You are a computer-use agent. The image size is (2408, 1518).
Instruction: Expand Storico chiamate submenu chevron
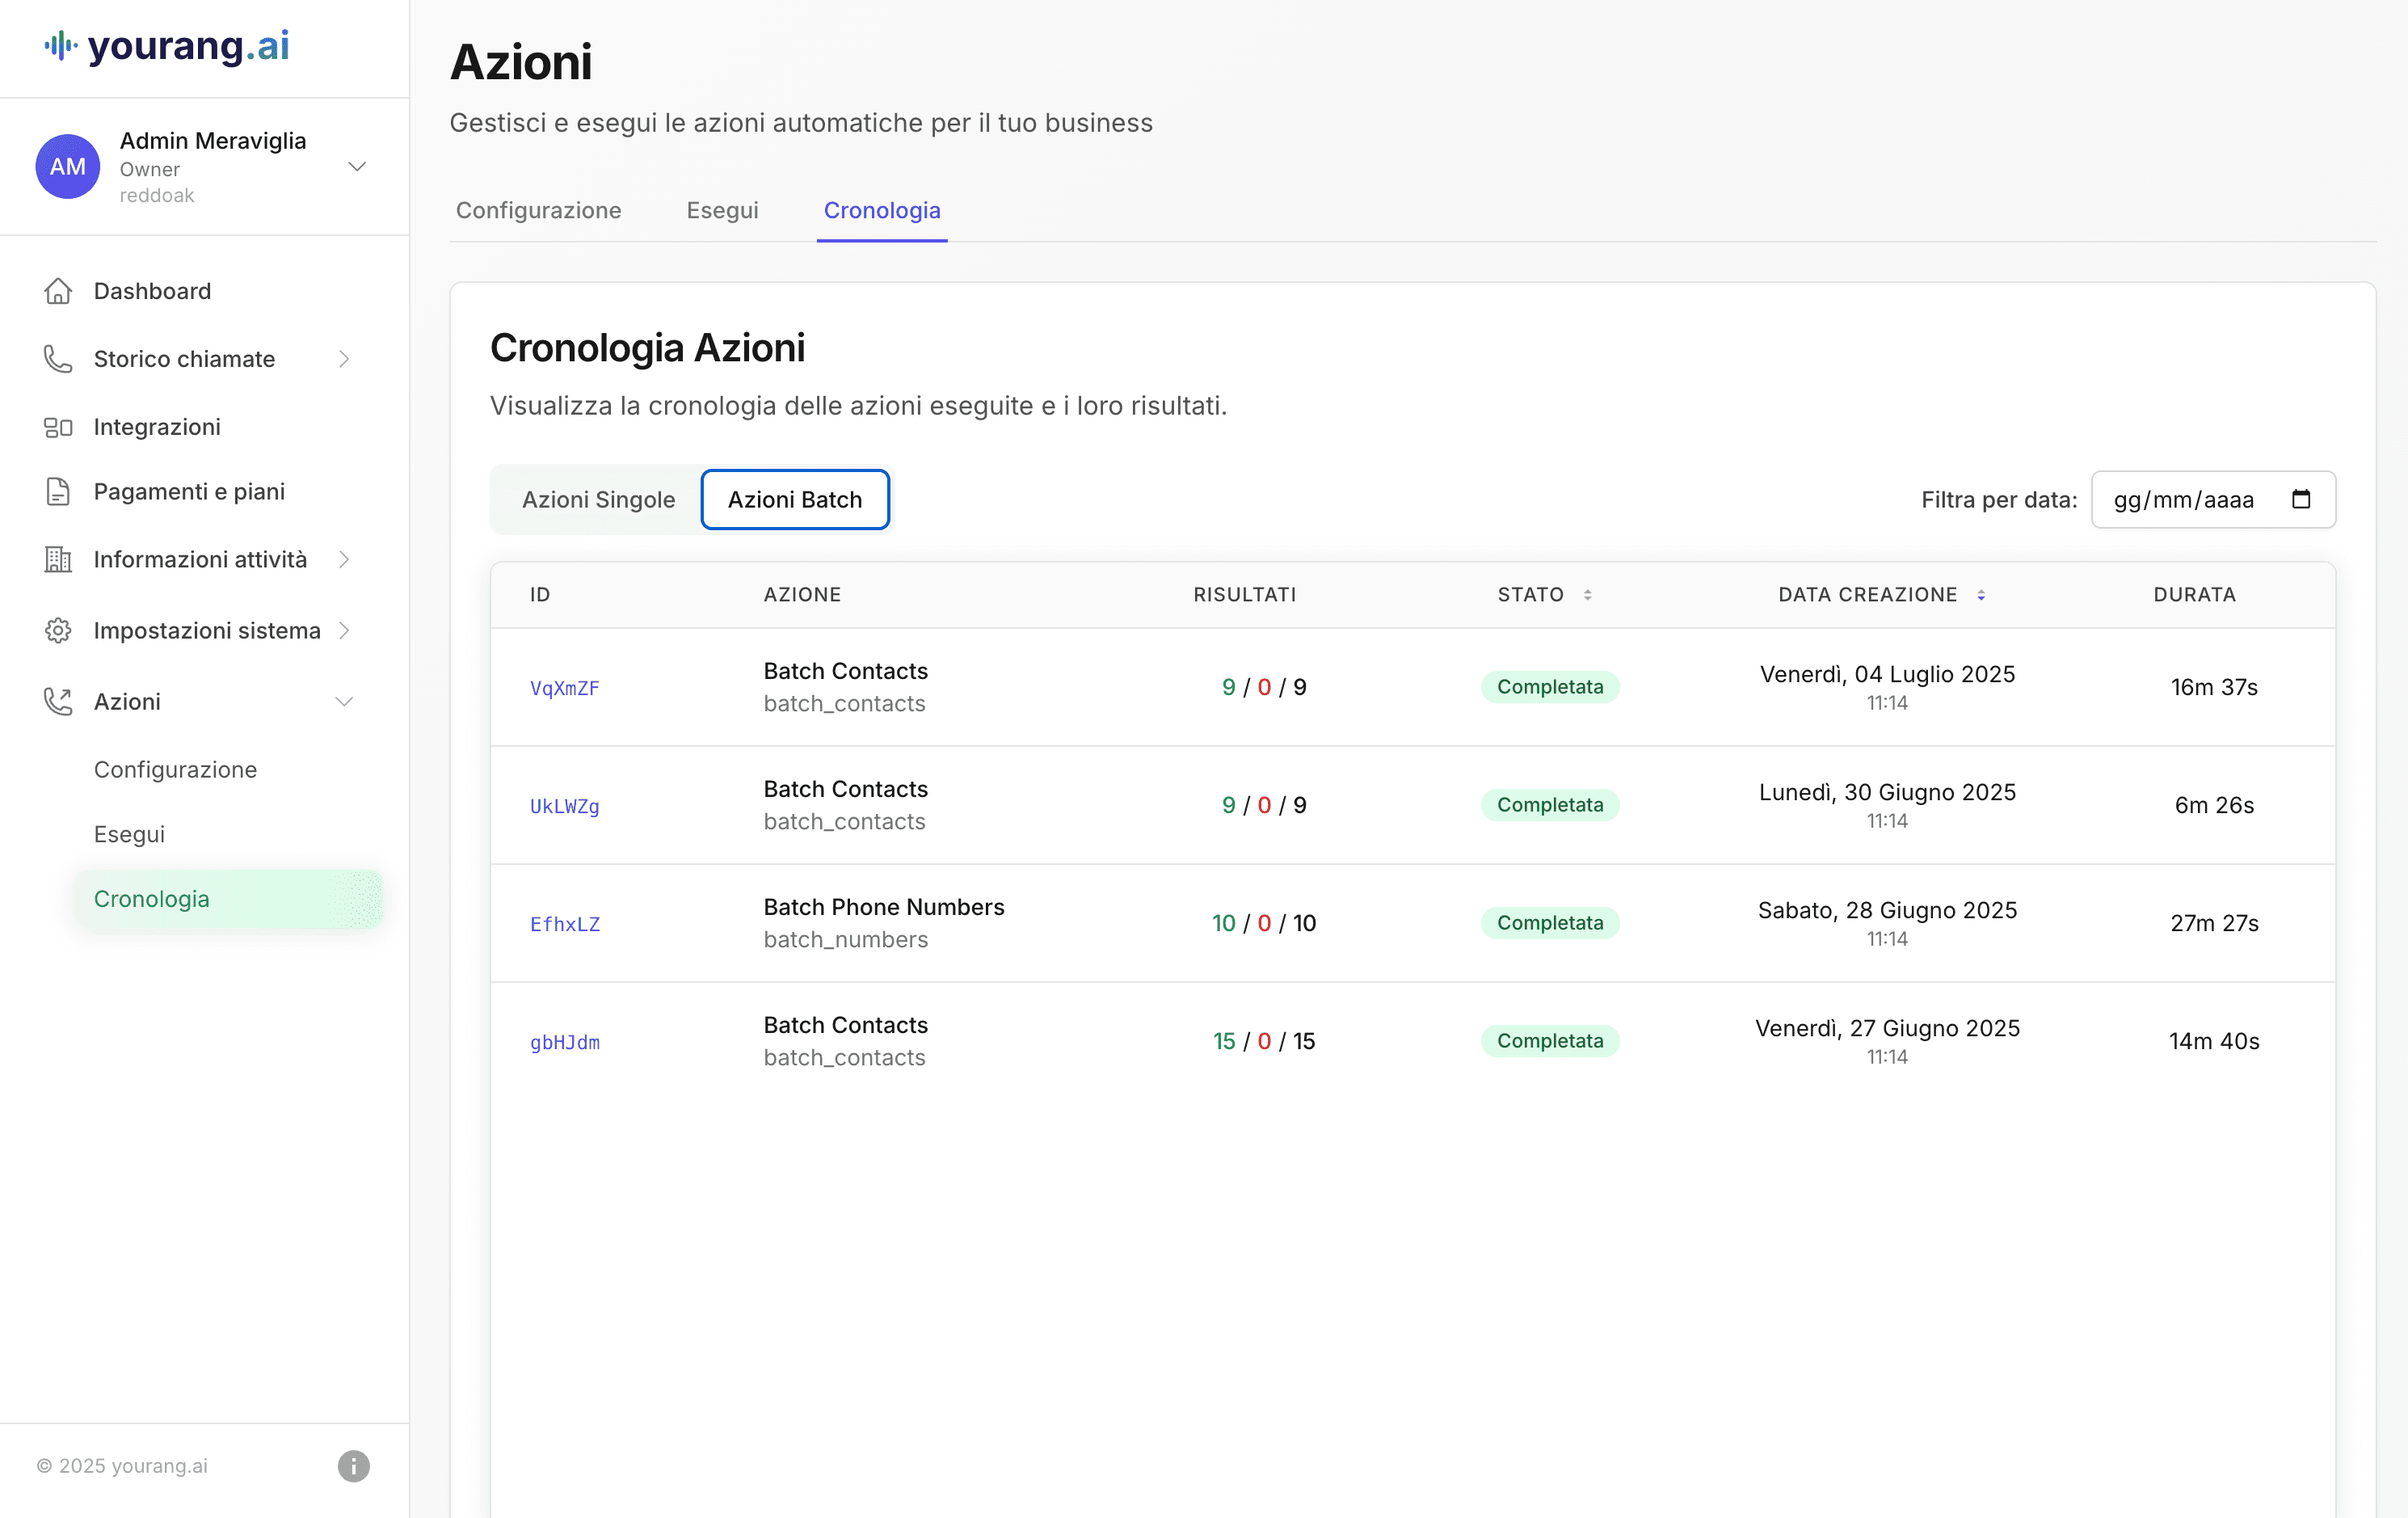tap(344, 359)
